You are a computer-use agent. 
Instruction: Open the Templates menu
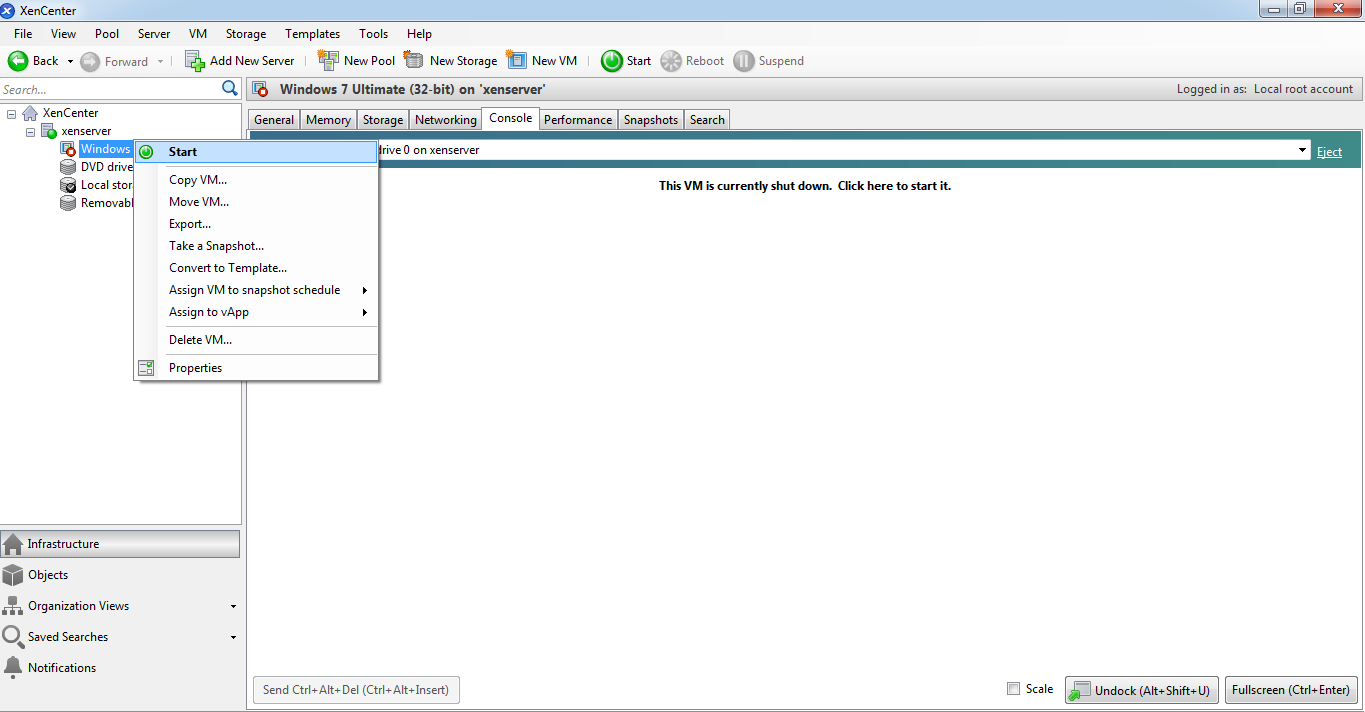click(313, 34)
